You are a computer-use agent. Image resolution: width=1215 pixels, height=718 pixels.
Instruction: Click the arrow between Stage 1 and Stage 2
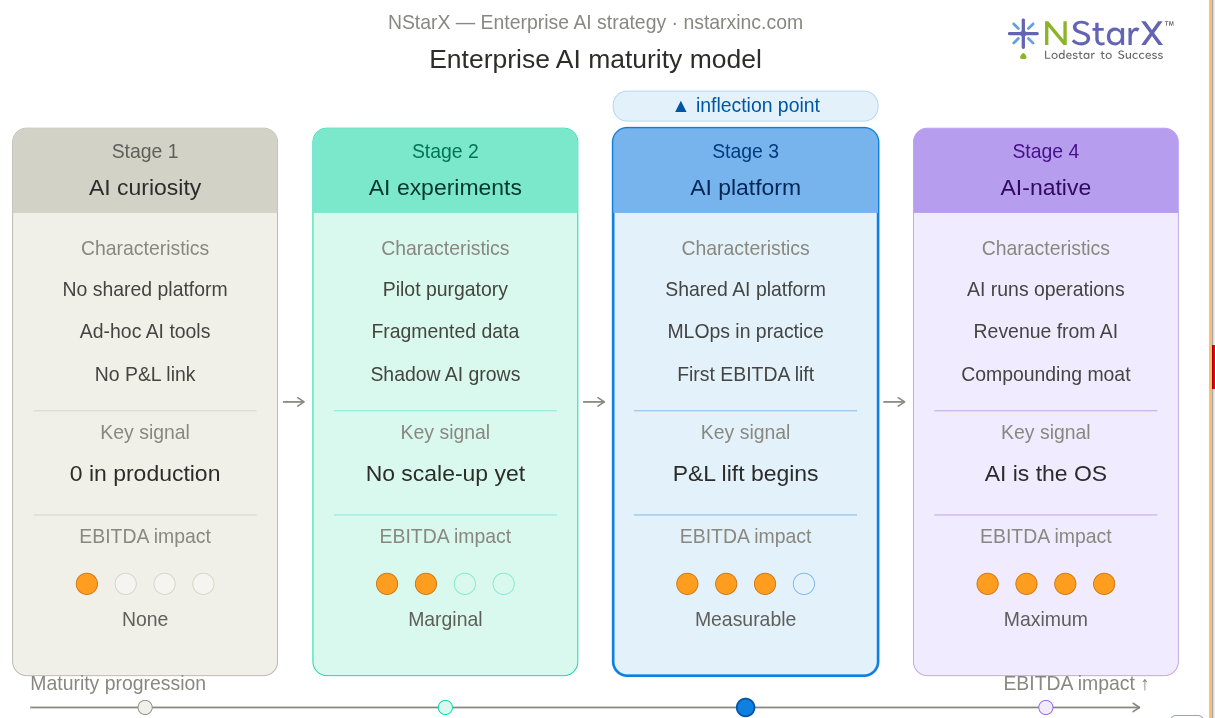[294, 402]
